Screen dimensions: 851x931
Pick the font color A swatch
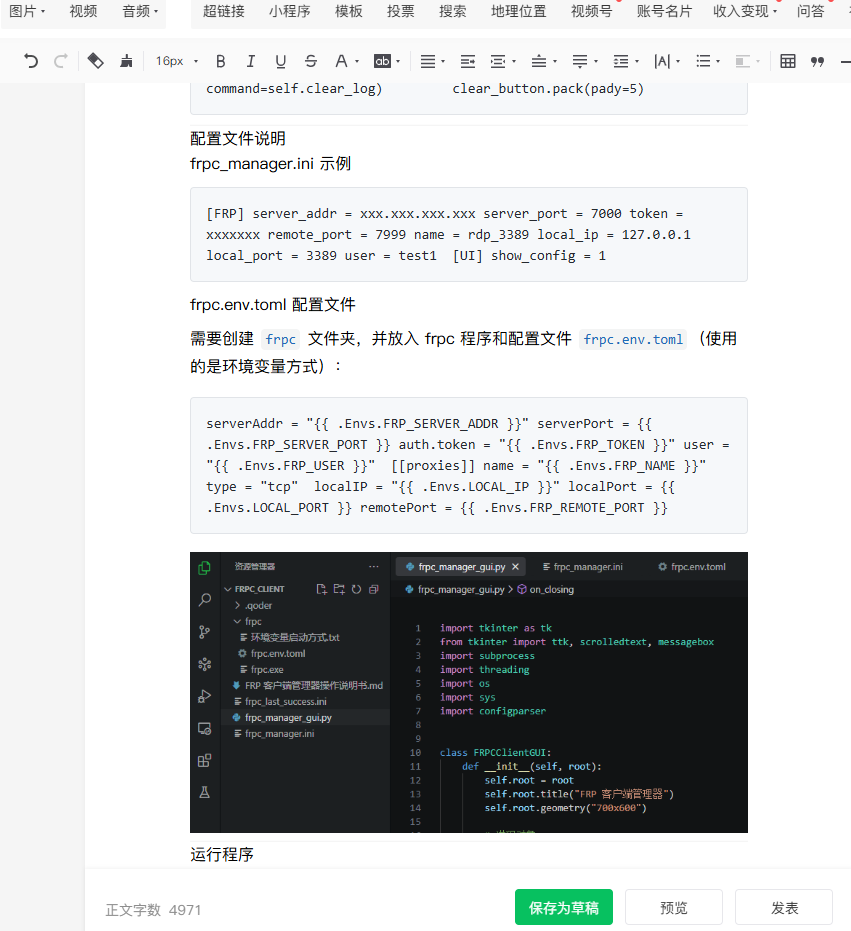click(x=341, y=61)
